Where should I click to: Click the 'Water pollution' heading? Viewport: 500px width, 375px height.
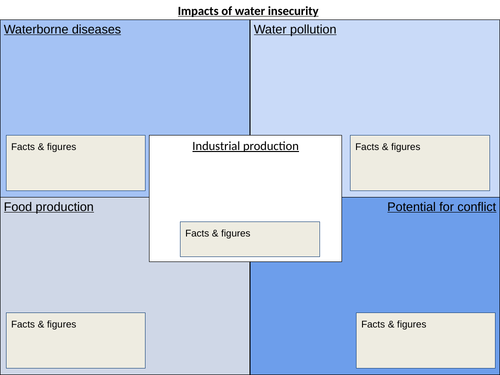[x=295, y=30]
